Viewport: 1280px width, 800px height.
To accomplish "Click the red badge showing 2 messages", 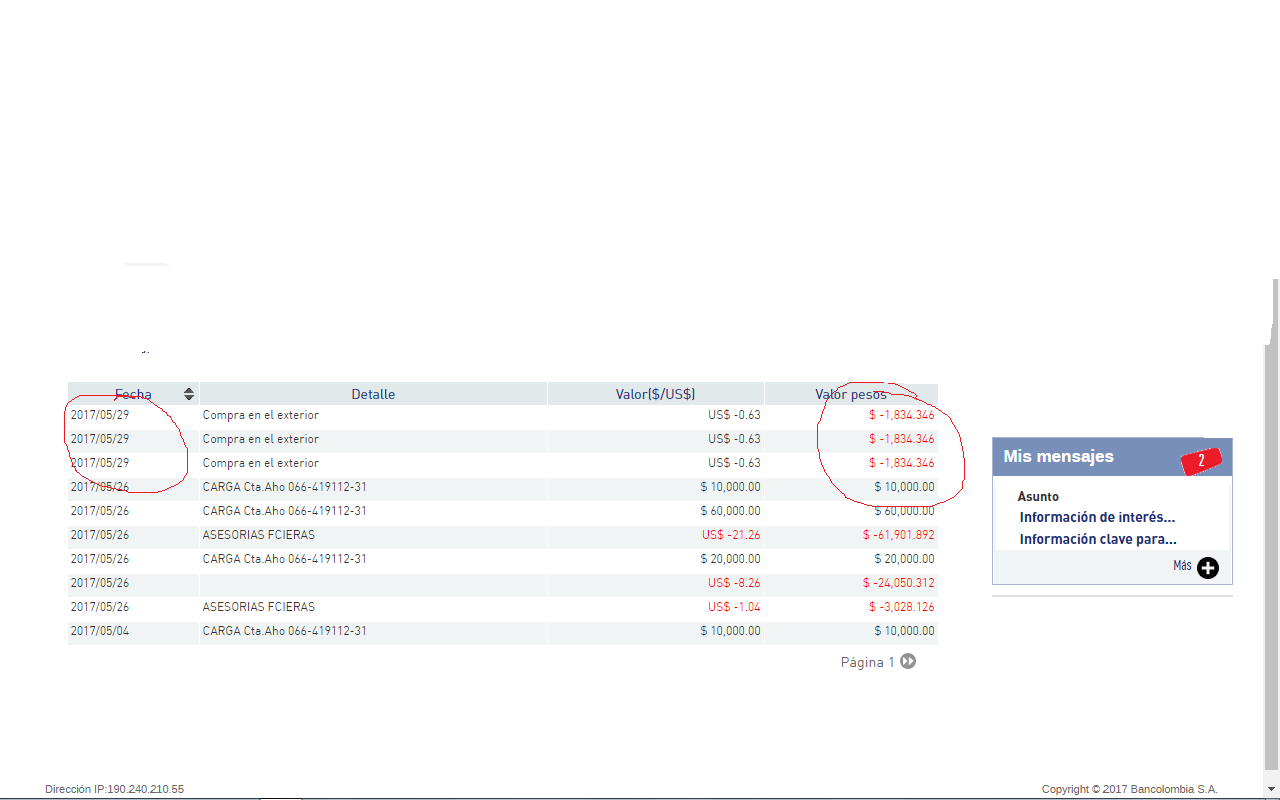I will tap(1201, 459).
